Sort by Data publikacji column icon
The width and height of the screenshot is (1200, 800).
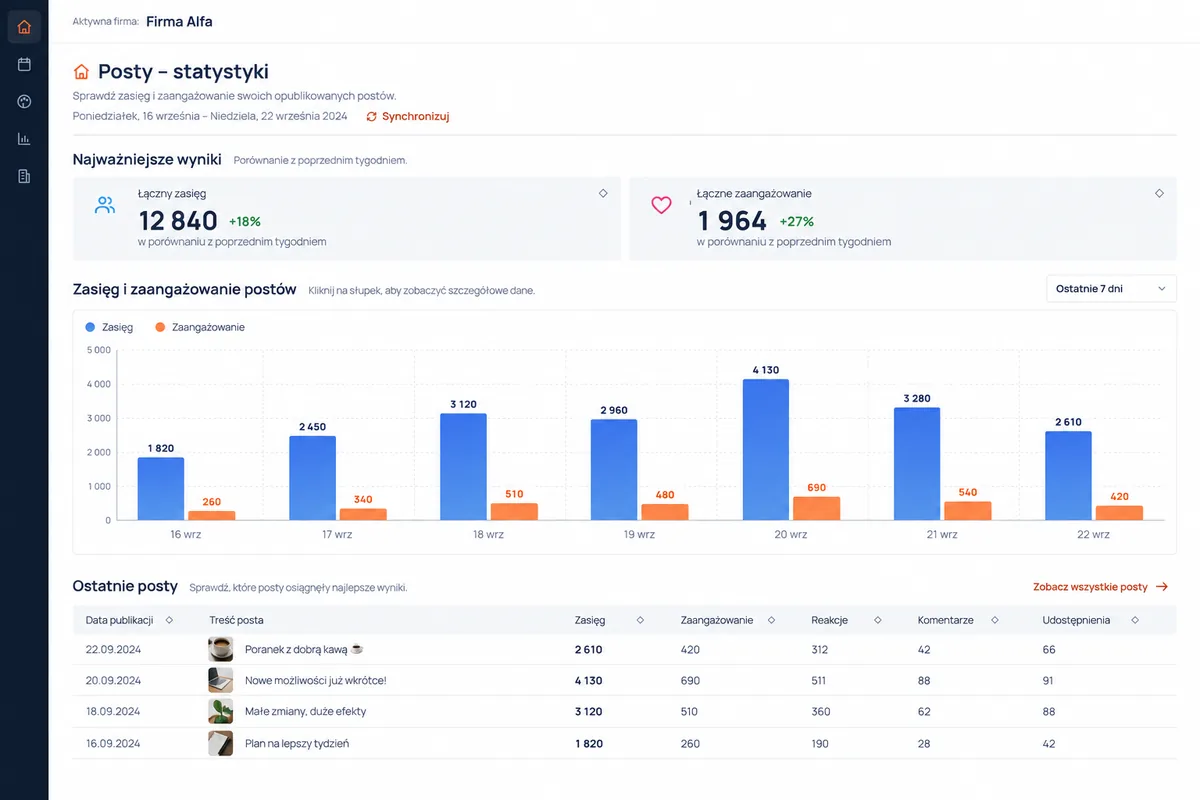169,620
